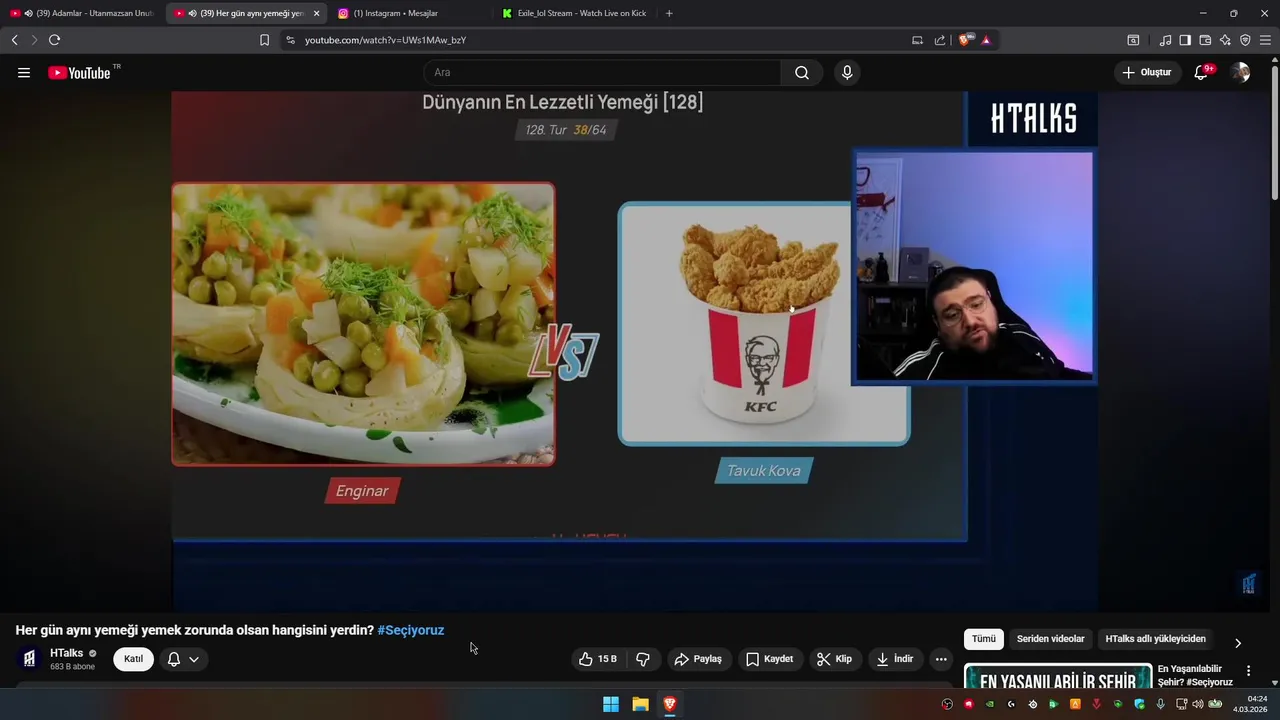Image resolution: width=1280 pixels, height=720 pixels.
Task: Open En Yaşanılabilir Şehir video thumbnail
Action: 1058,677
